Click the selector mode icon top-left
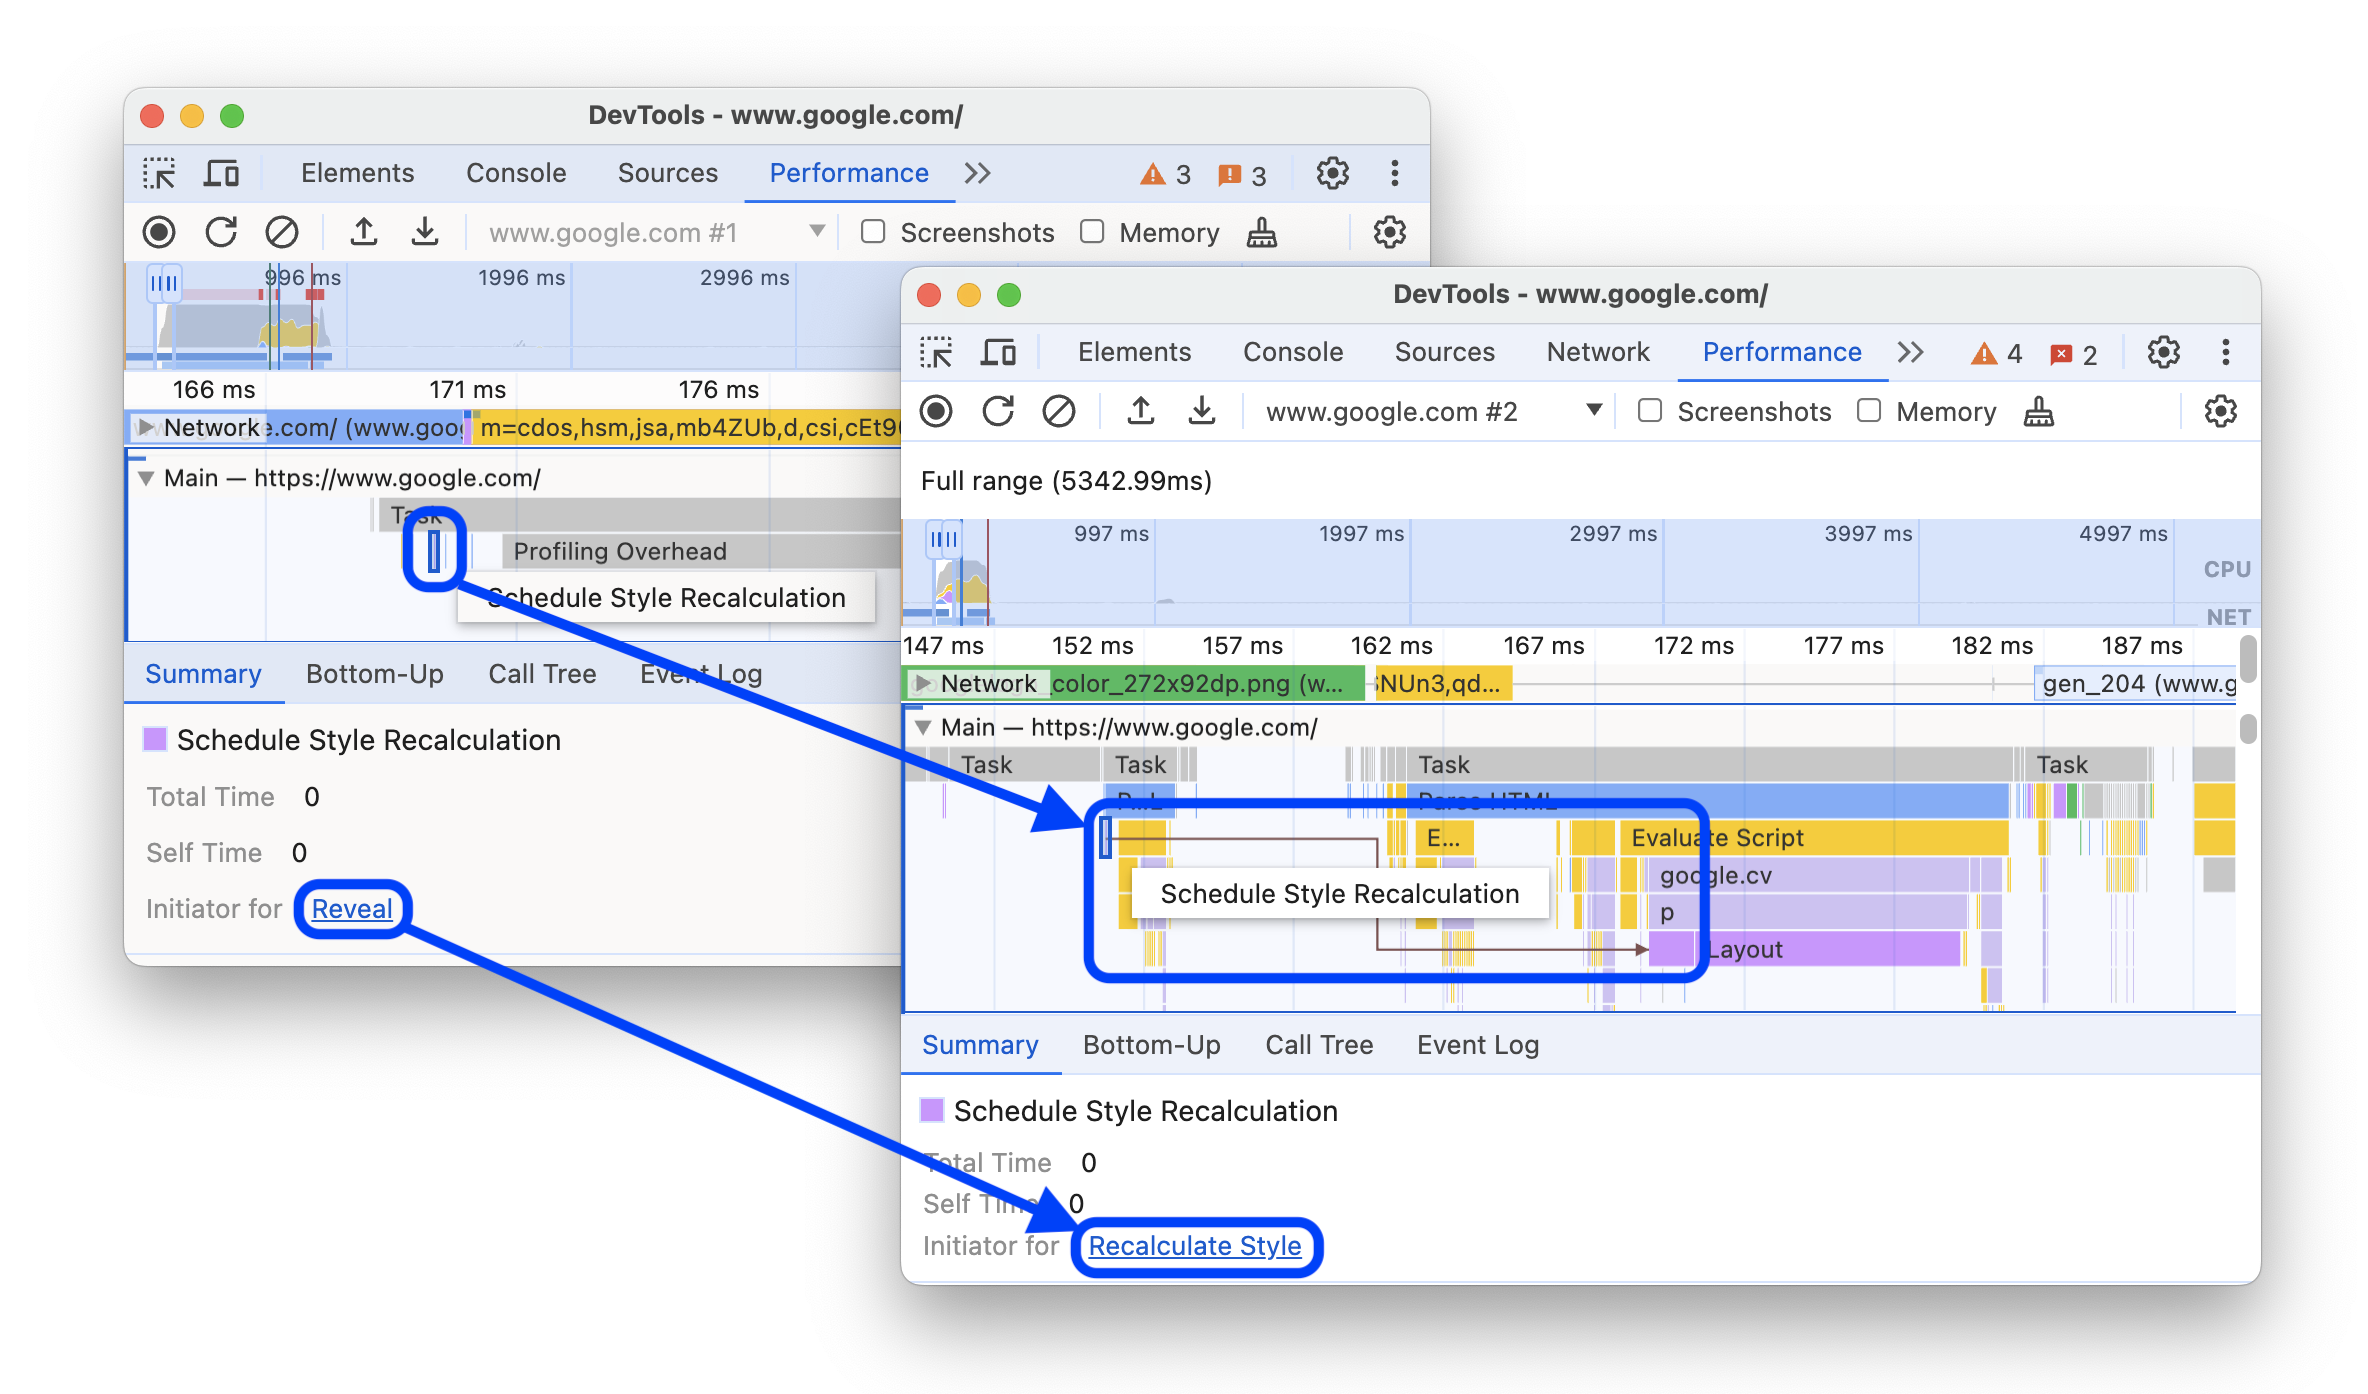The width and height of the screenshot is (2368, 1394). (163, 171)
